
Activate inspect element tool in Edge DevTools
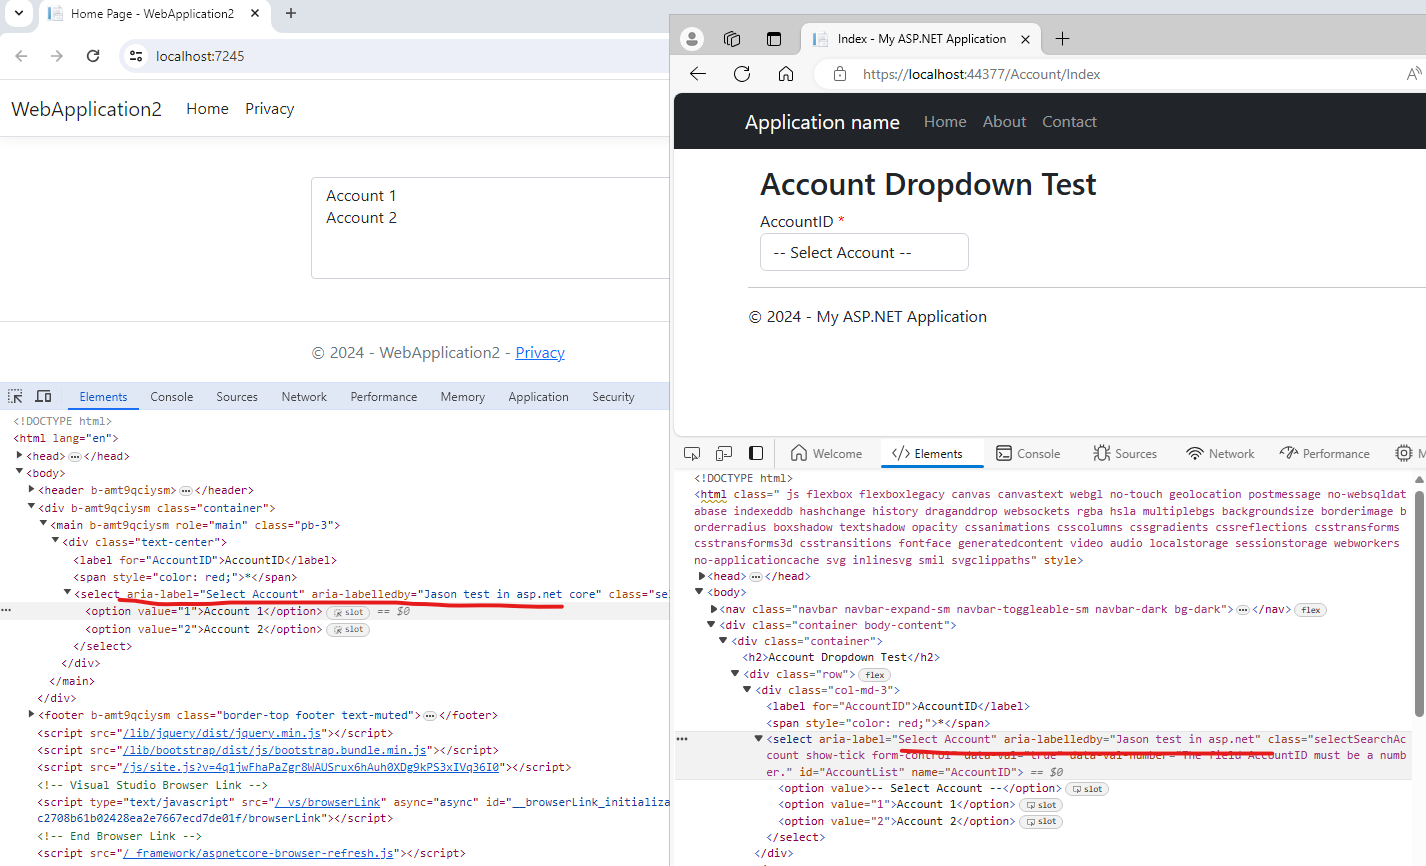[692, 453]
